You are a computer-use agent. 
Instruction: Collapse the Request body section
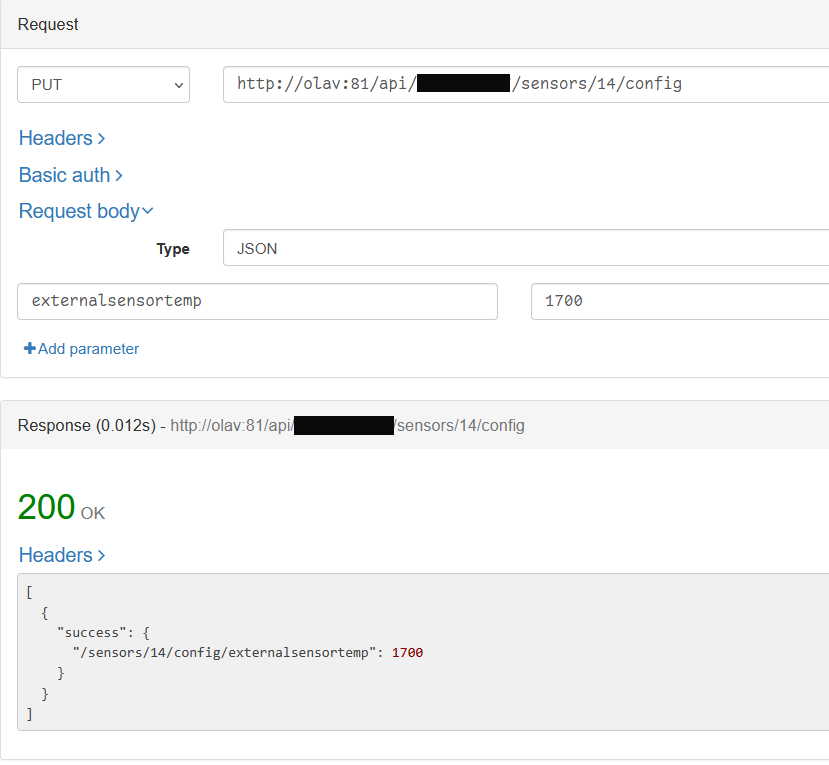pos(86,211)
